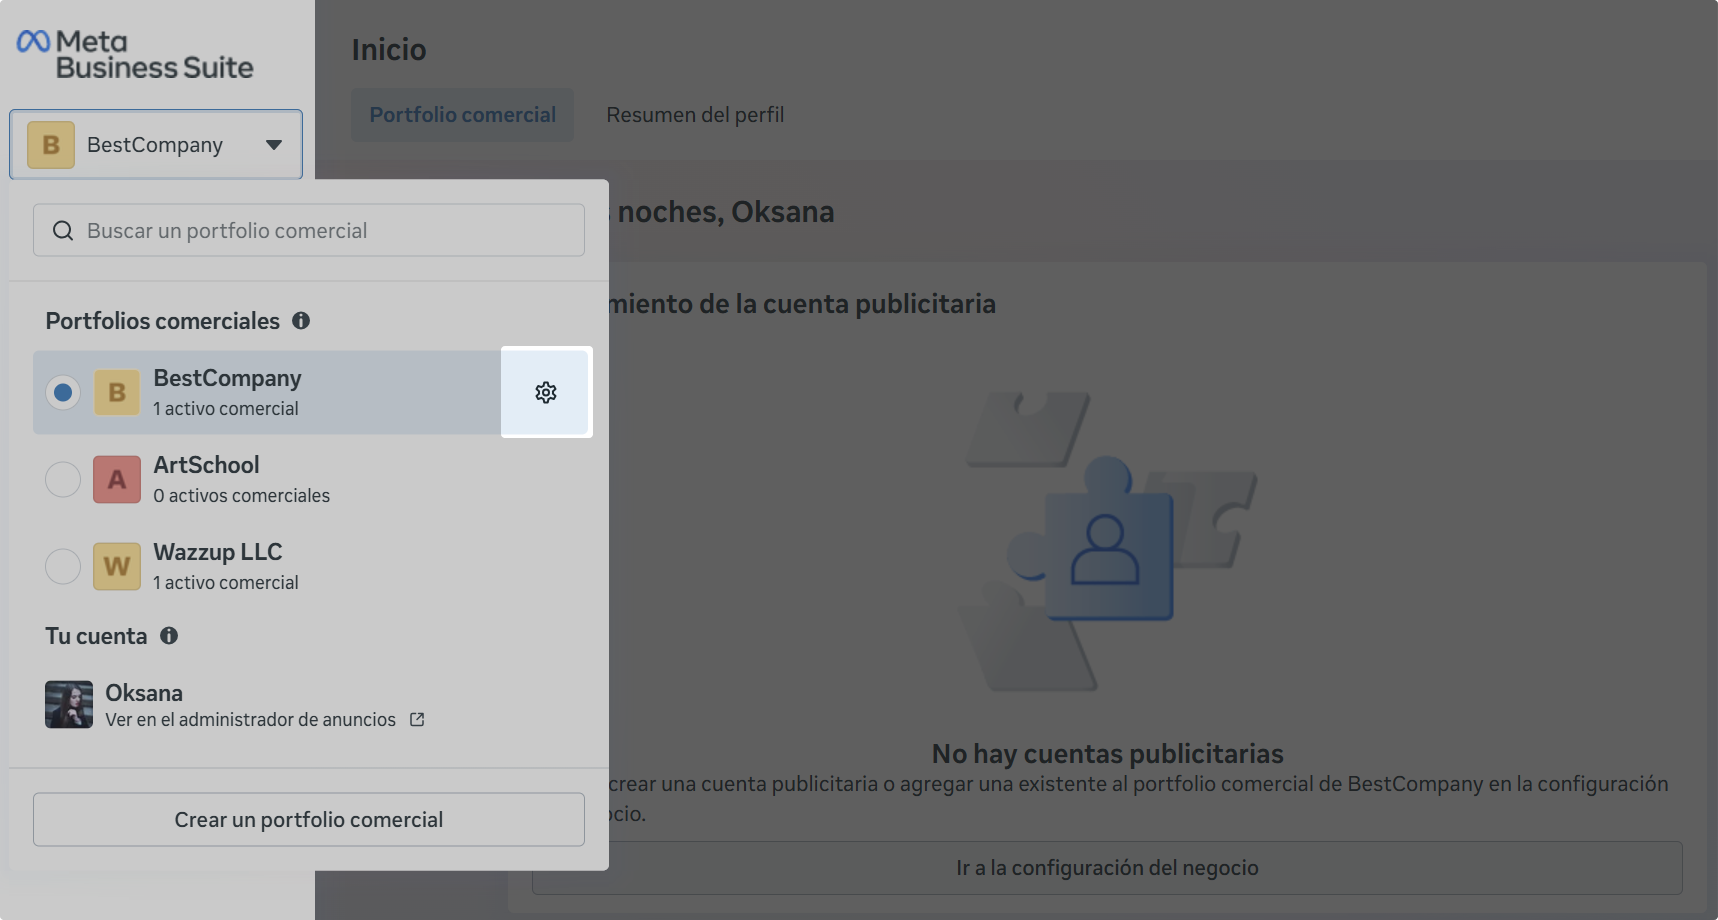Select the Wazzup LLC radio button
This screenshot has width=1718, height=920.
[x=62, y=566]
